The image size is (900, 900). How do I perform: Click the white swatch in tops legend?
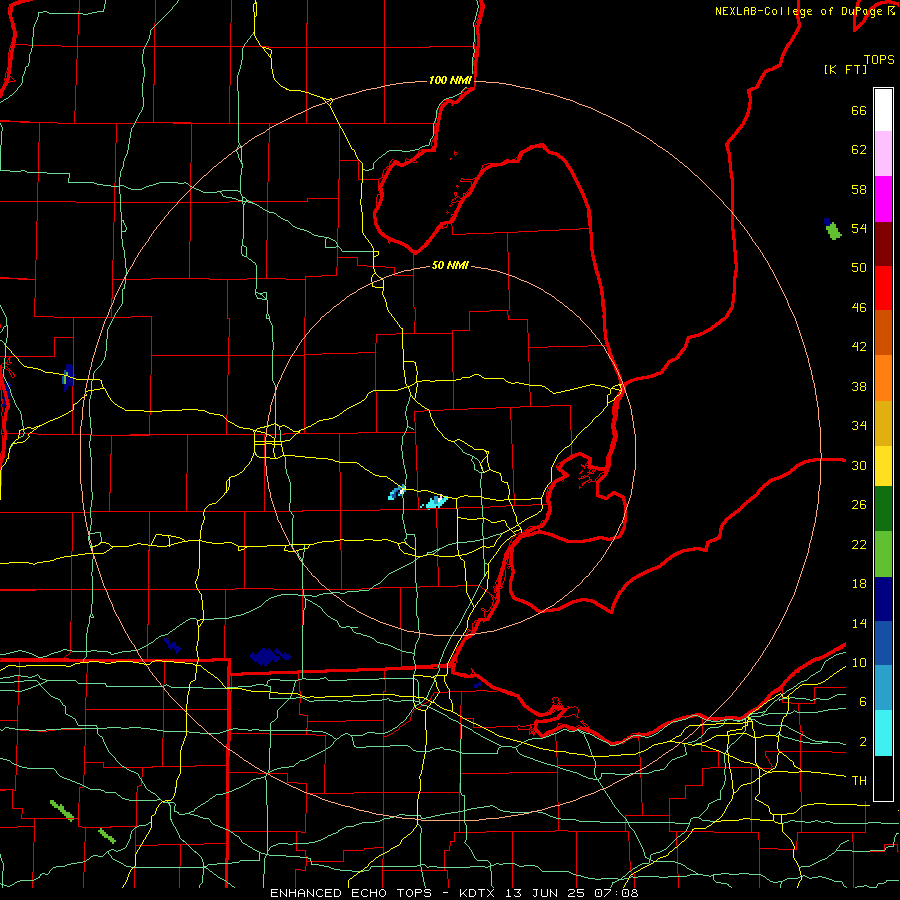click(883, 110)
